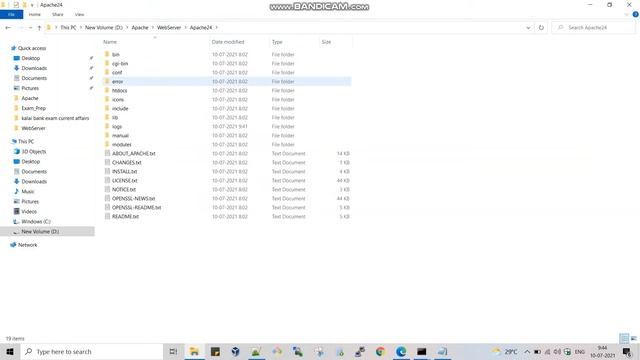Open the Windows Start menu
Screen dimensions: 640x360
(10, 351)
